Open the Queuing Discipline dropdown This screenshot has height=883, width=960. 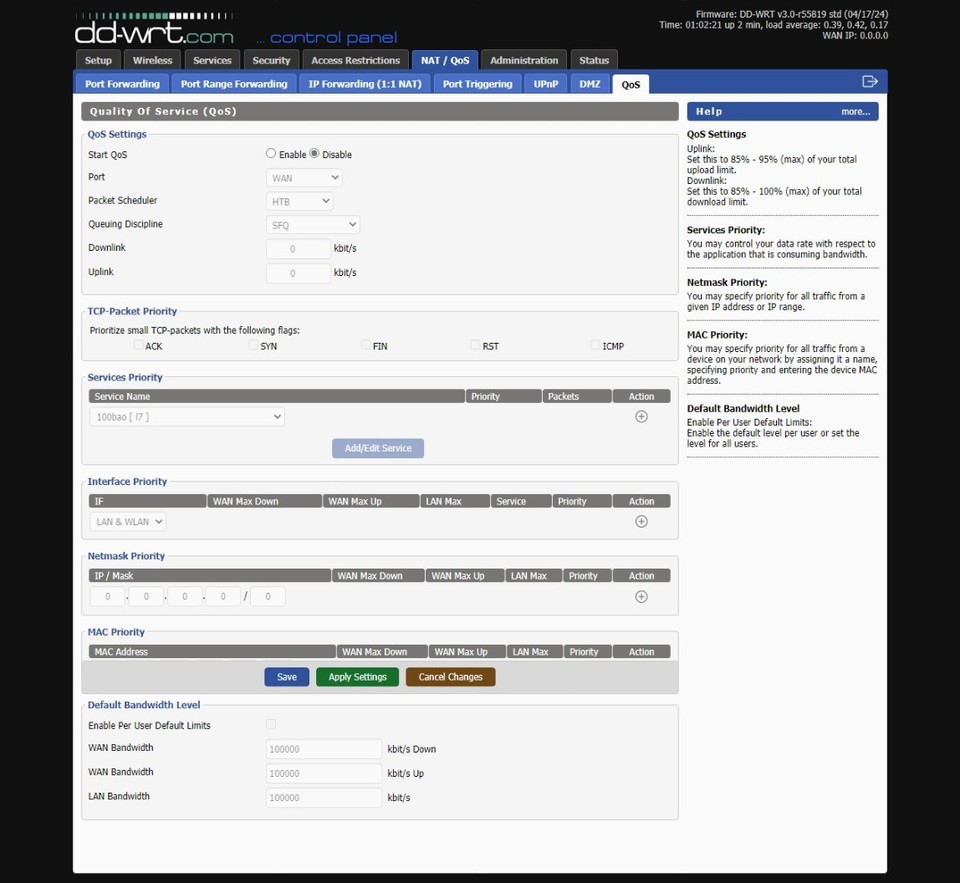(312, 224)
